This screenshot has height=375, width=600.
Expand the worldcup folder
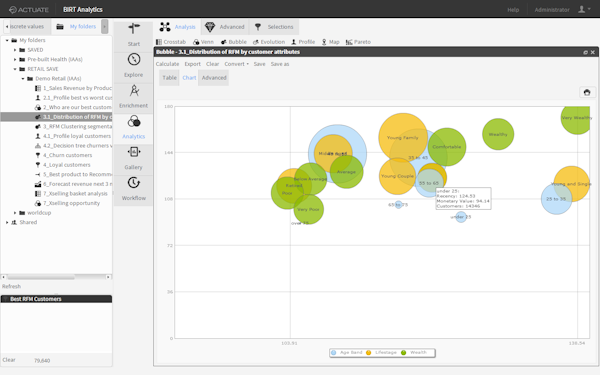pos(15,213)
